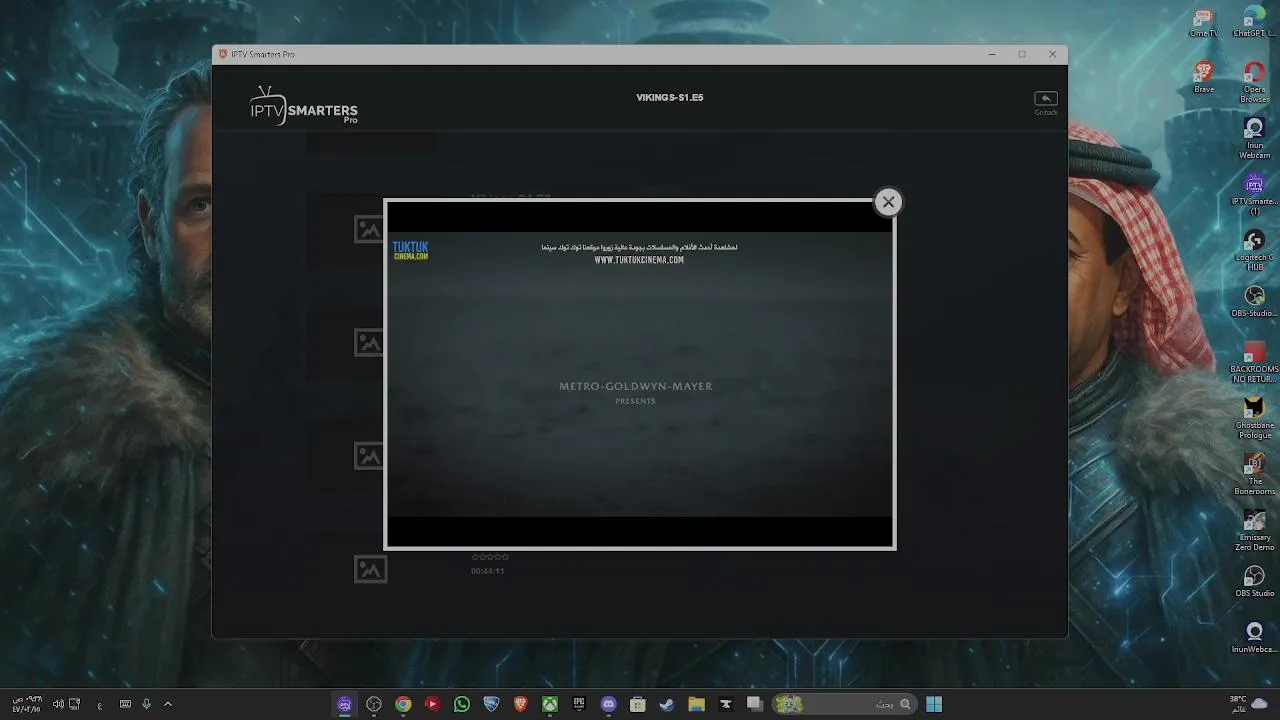1280x720 pixels.
Task: Open the ChatGPT desktop shortcut
Action: coord(1254,23)
